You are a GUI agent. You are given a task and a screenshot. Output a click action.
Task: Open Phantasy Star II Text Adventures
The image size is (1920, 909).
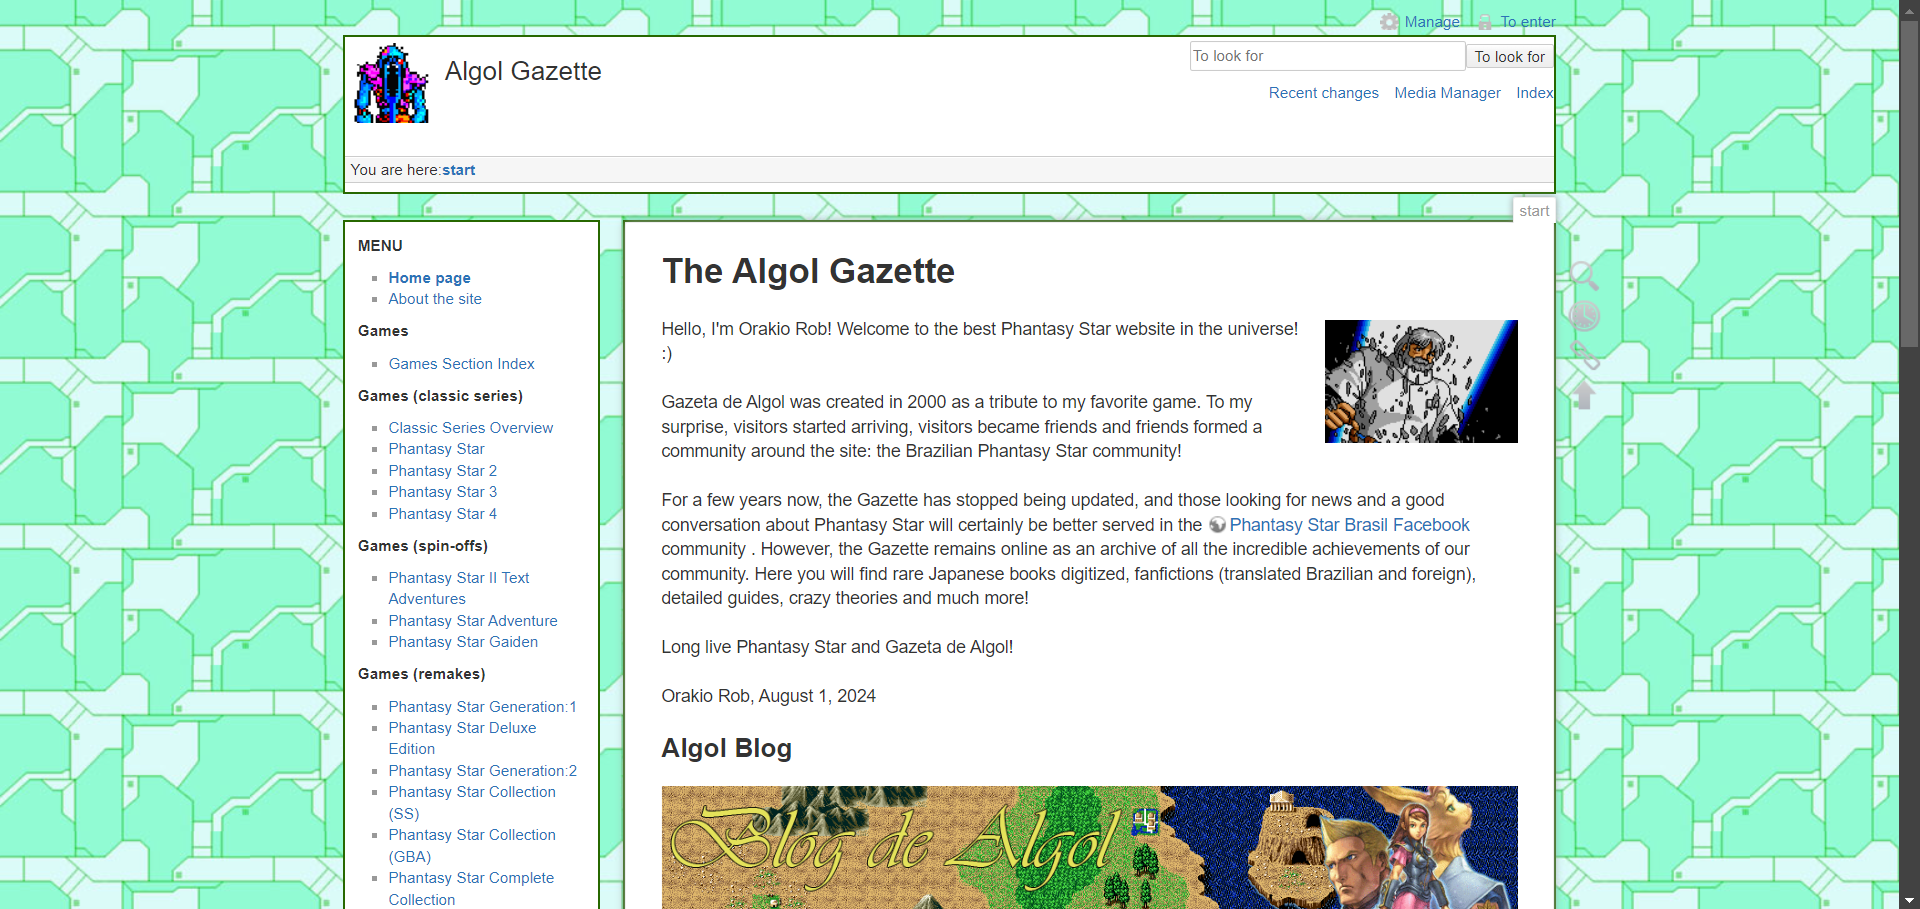[459, 588]
